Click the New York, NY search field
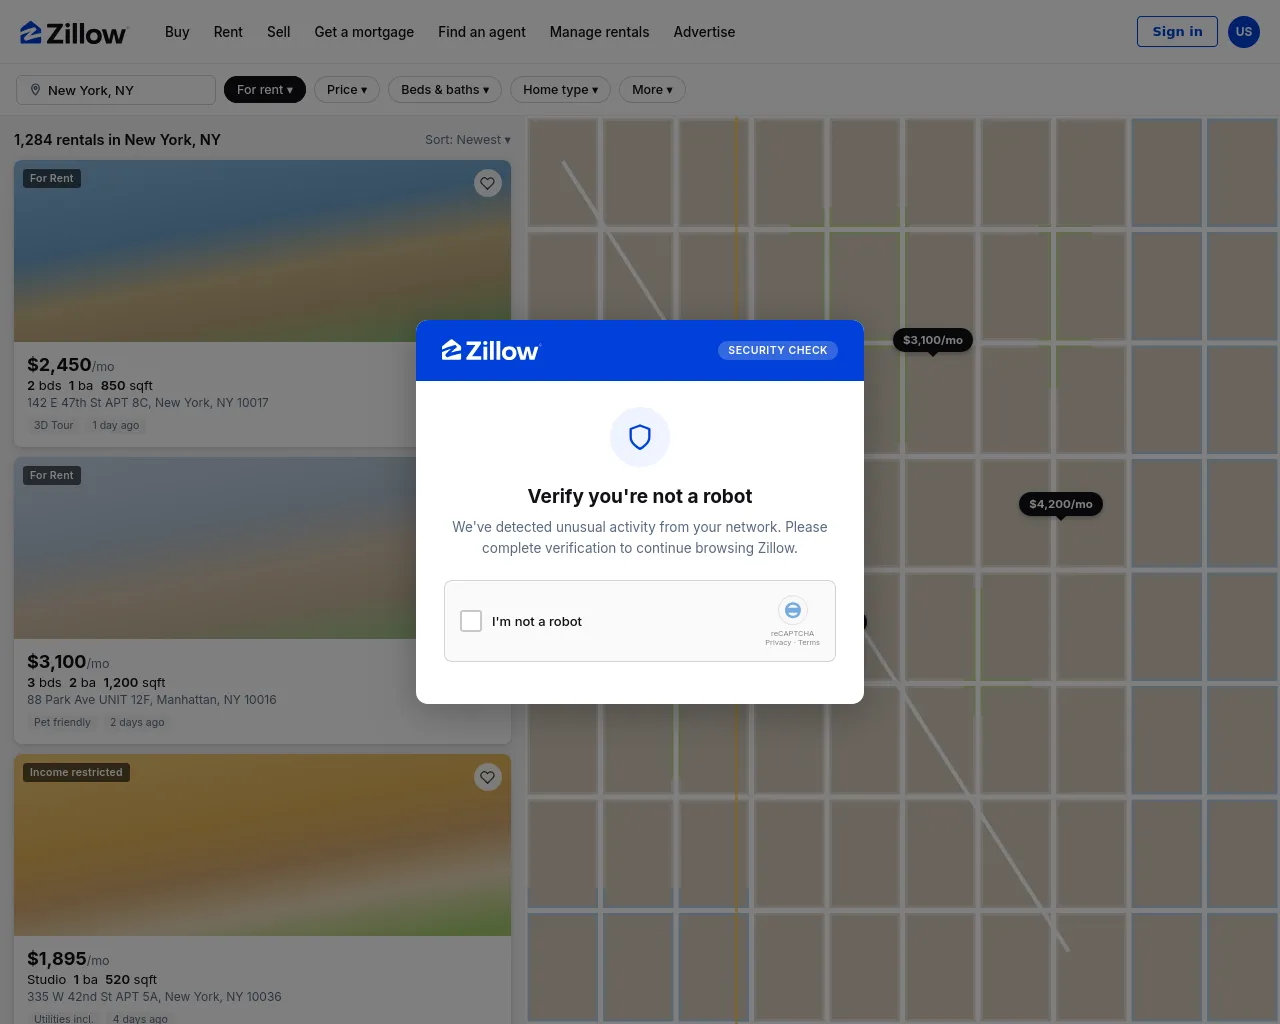Image resolution: width=1280 pixels, height=1024 pixels. (x=116, y=90)
